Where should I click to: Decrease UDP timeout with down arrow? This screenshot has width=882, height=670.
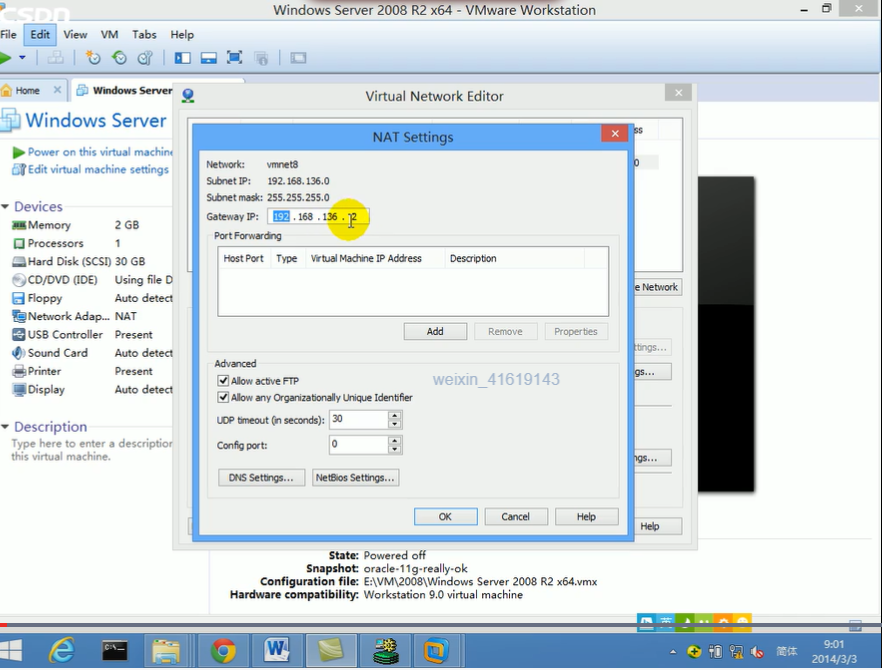[x=395, y=424]
